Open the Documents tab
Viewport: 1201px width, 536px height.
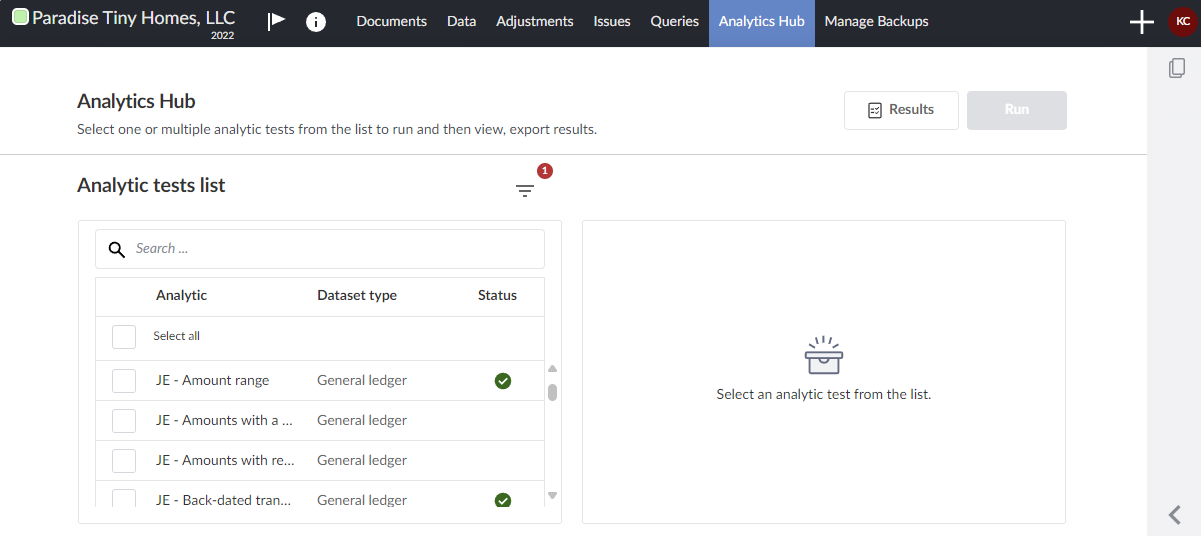(391, 22)
